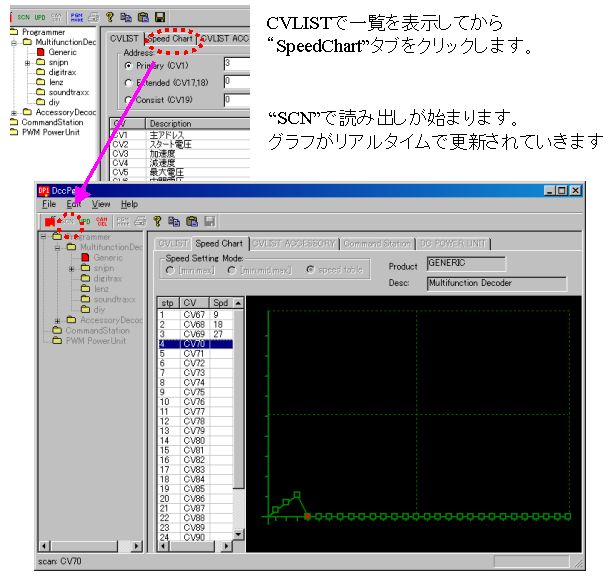Image resolution: width=613 pixels, height=579 pixels.
Task: Select Primary (CV1) address radio button
Action: pos(128,66)
